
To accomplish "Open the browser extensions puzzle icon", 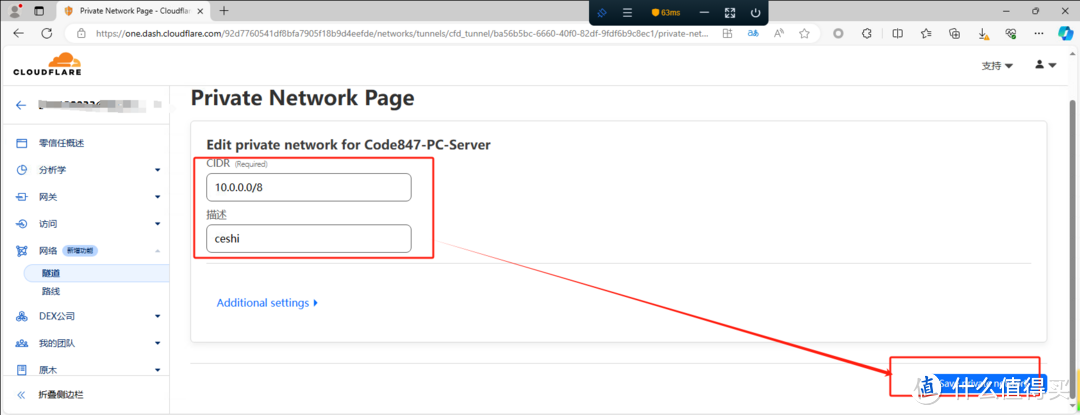I will pyautogui.click(x=867, y=33).
